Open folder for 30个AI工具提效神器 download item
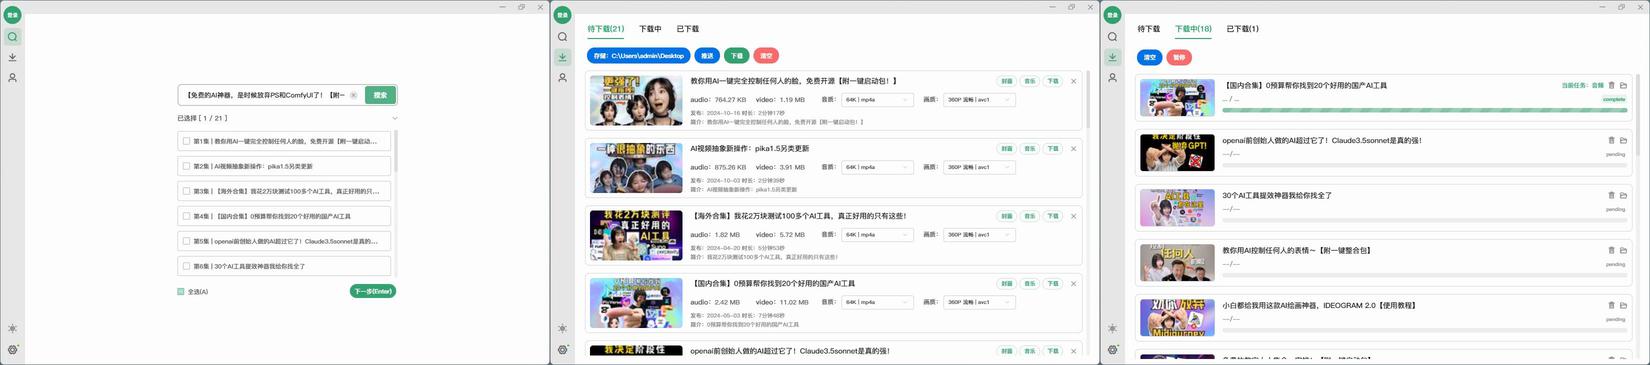 (1623, 196)
